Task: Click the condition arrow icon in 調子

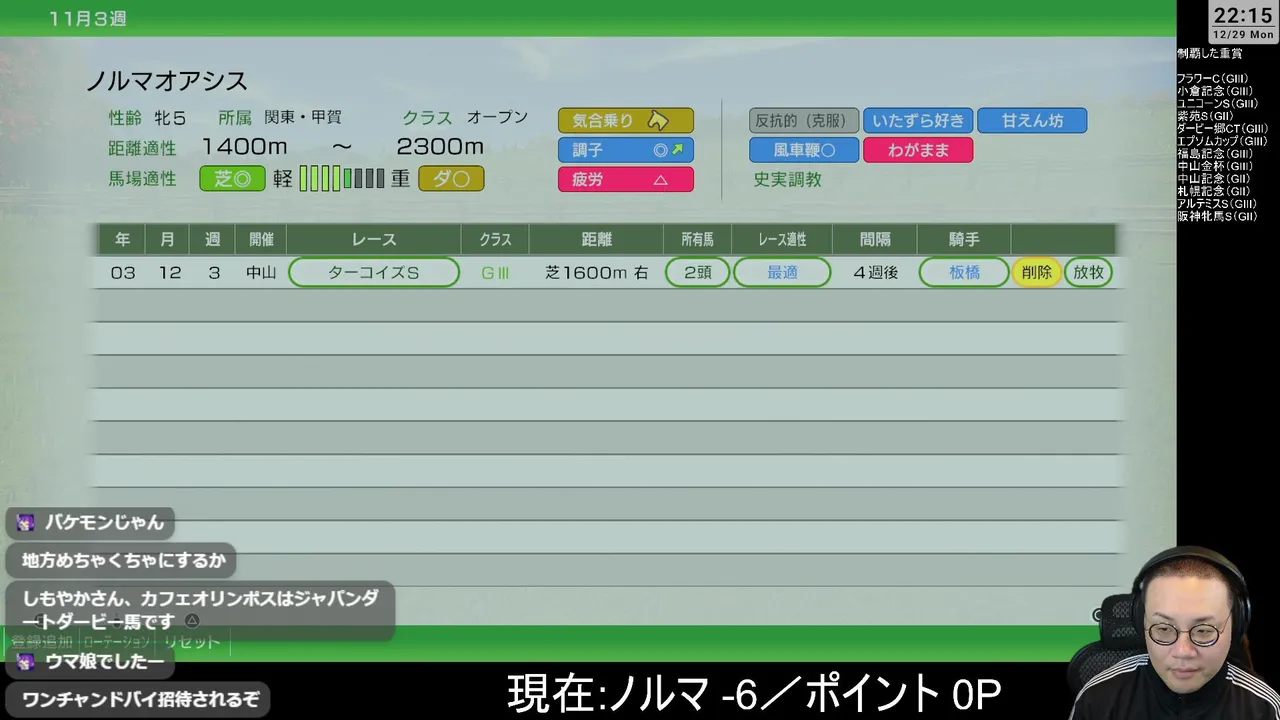Action: (677, 150)
